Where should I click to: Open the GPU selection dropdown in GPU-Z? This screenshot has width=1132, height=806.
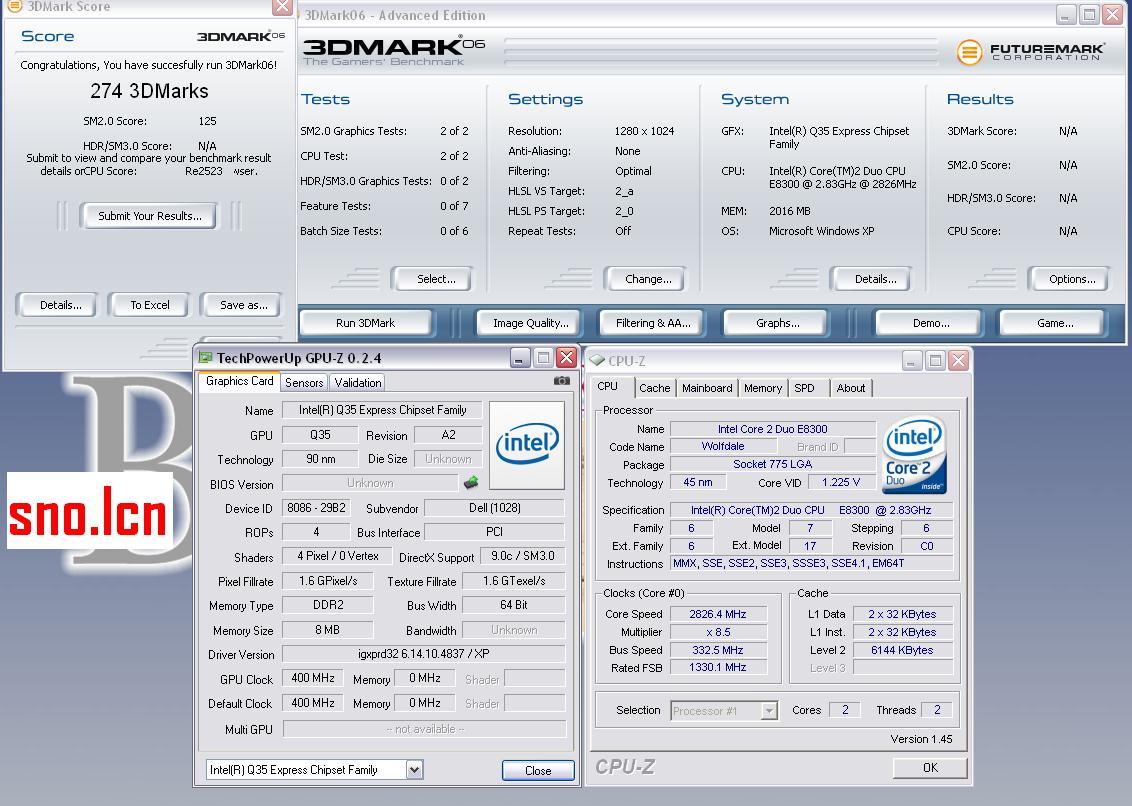pyautogui.click(x=414, y=770)
